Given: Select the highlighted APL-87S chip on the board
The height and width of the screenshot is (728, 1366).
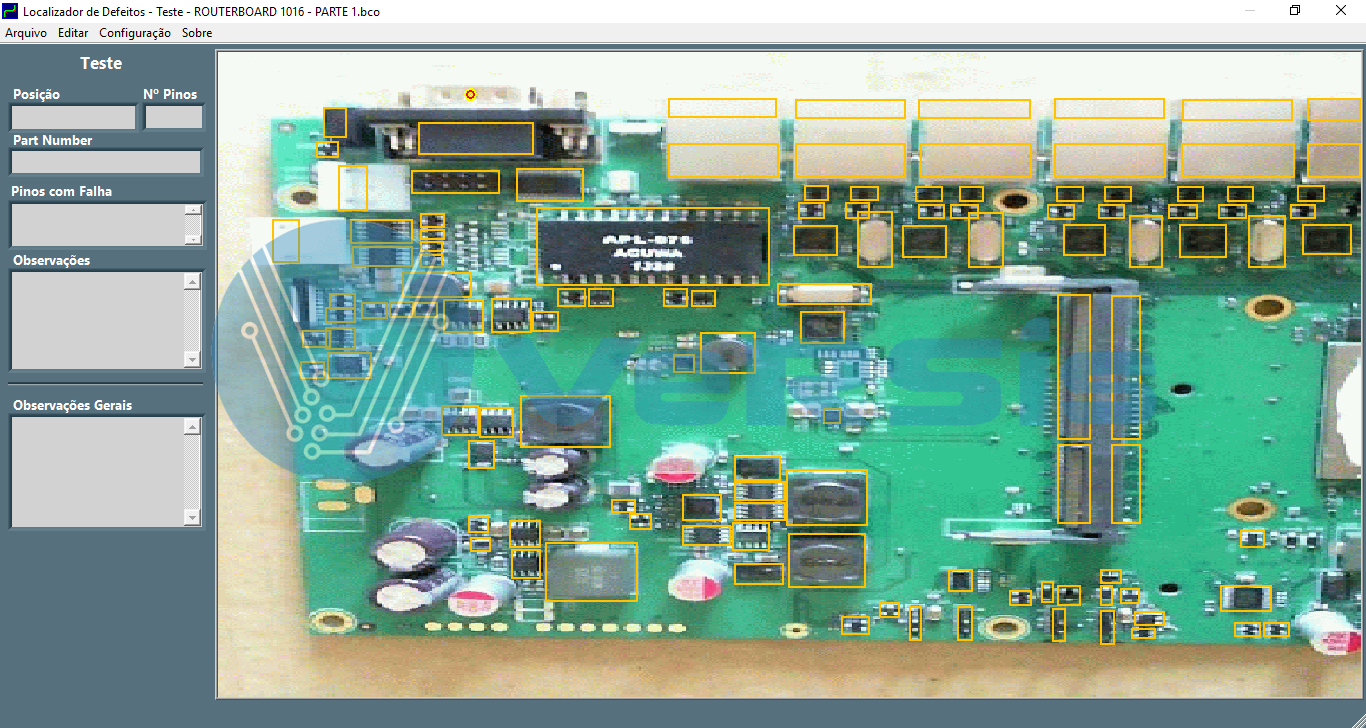Looking at the screenshot, I should (653, 247).
